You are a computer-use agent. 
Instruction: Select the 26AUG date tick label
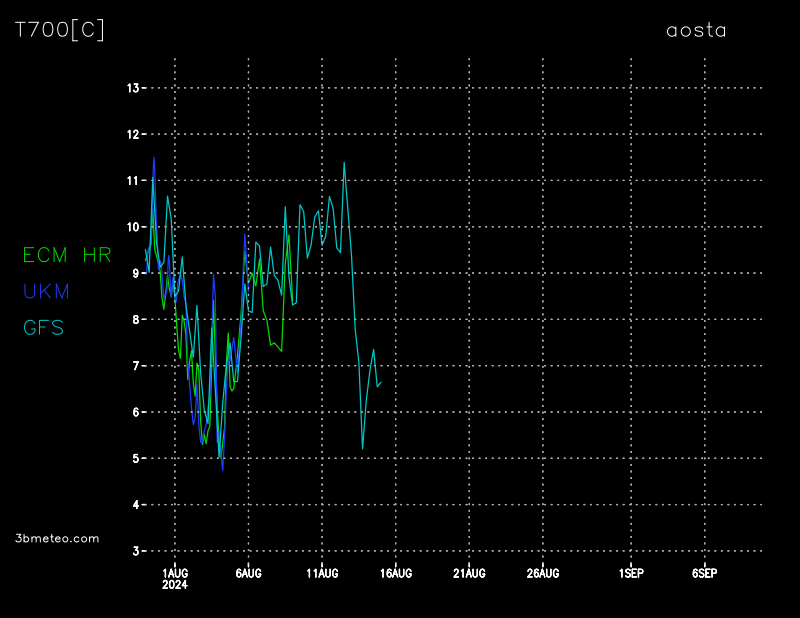[543, 573]
